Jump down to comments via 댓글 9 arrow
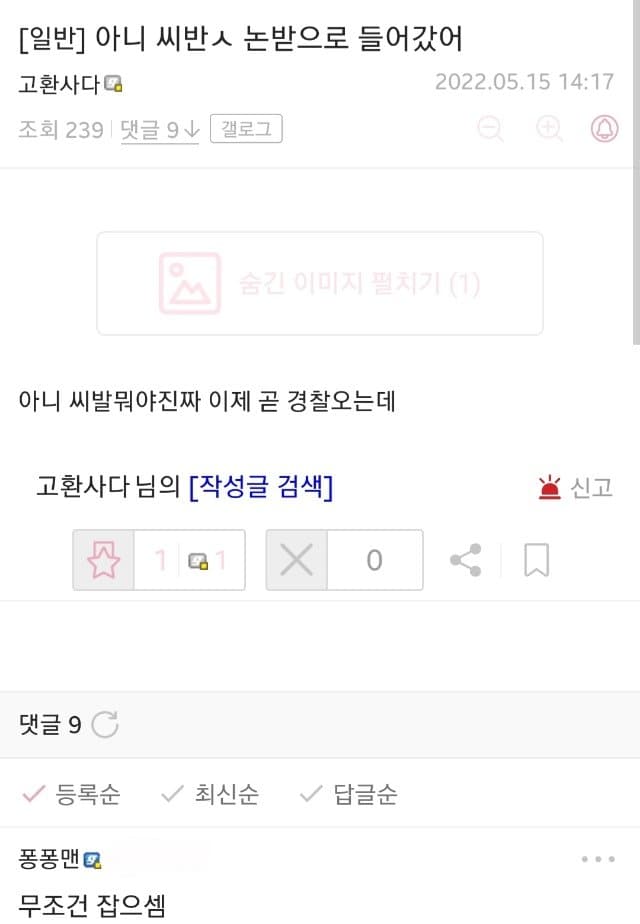640x924 pixels. [160, 129]
